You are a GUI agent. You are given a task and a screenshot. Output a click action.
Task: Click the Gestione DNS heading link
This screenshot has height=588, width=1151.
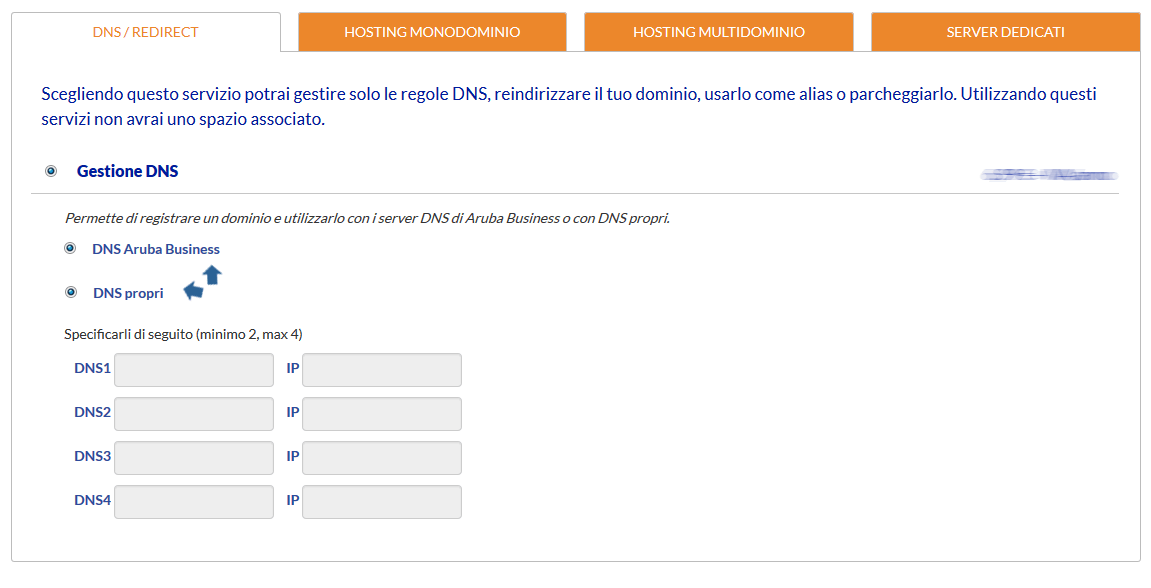pyautogui.click(x=127, y=170)
